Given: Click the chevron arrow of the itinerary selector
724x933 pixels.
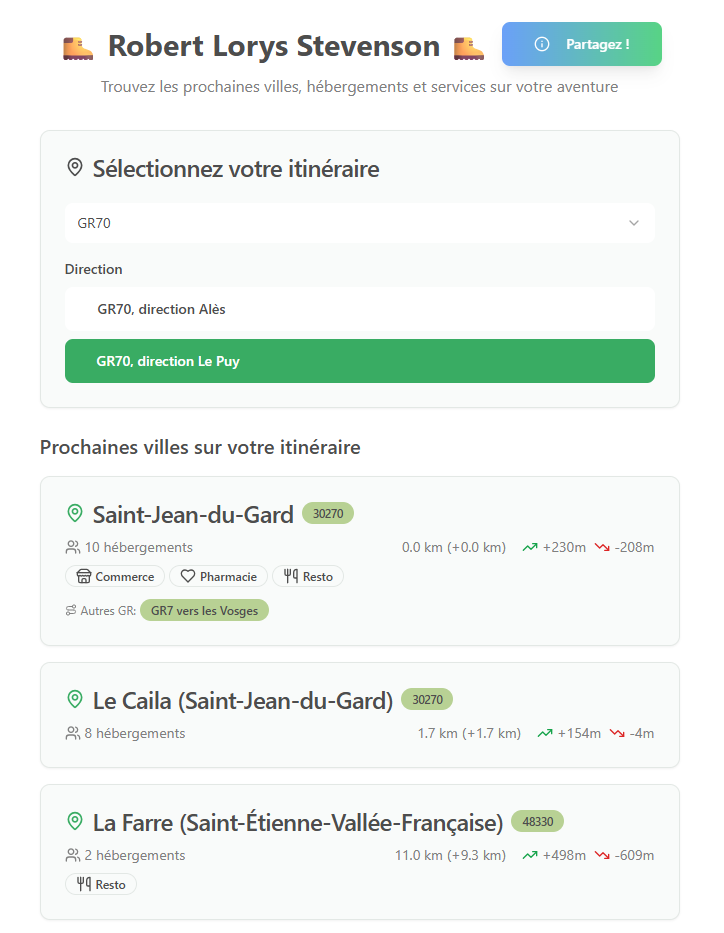Looking at the screenshot, I should (633, 223).
